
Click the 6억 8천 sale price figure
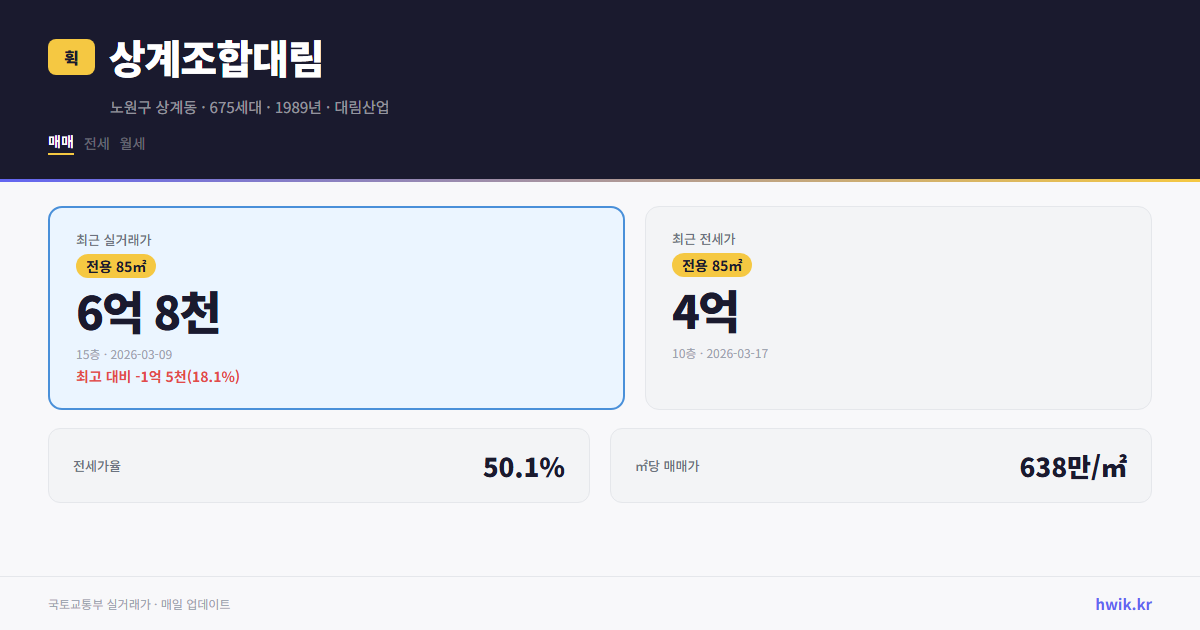point(149,312)
